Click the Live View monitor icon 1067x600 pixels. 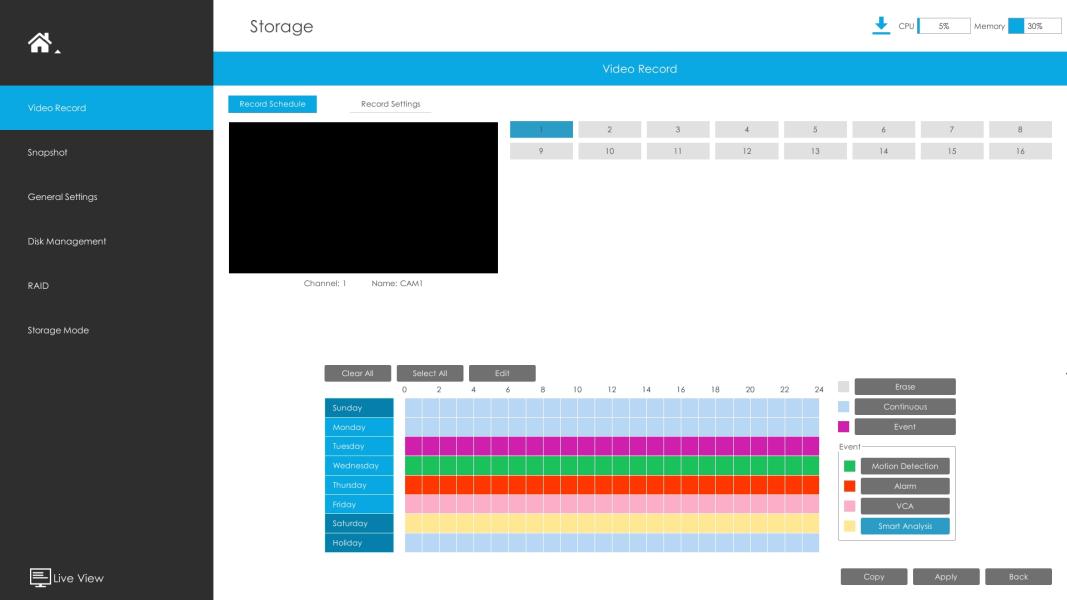pos(39,578)
